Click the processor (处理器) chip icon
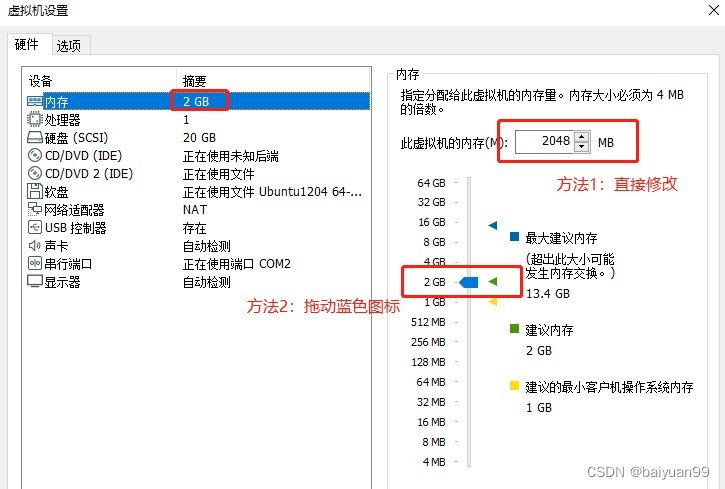 35,119
